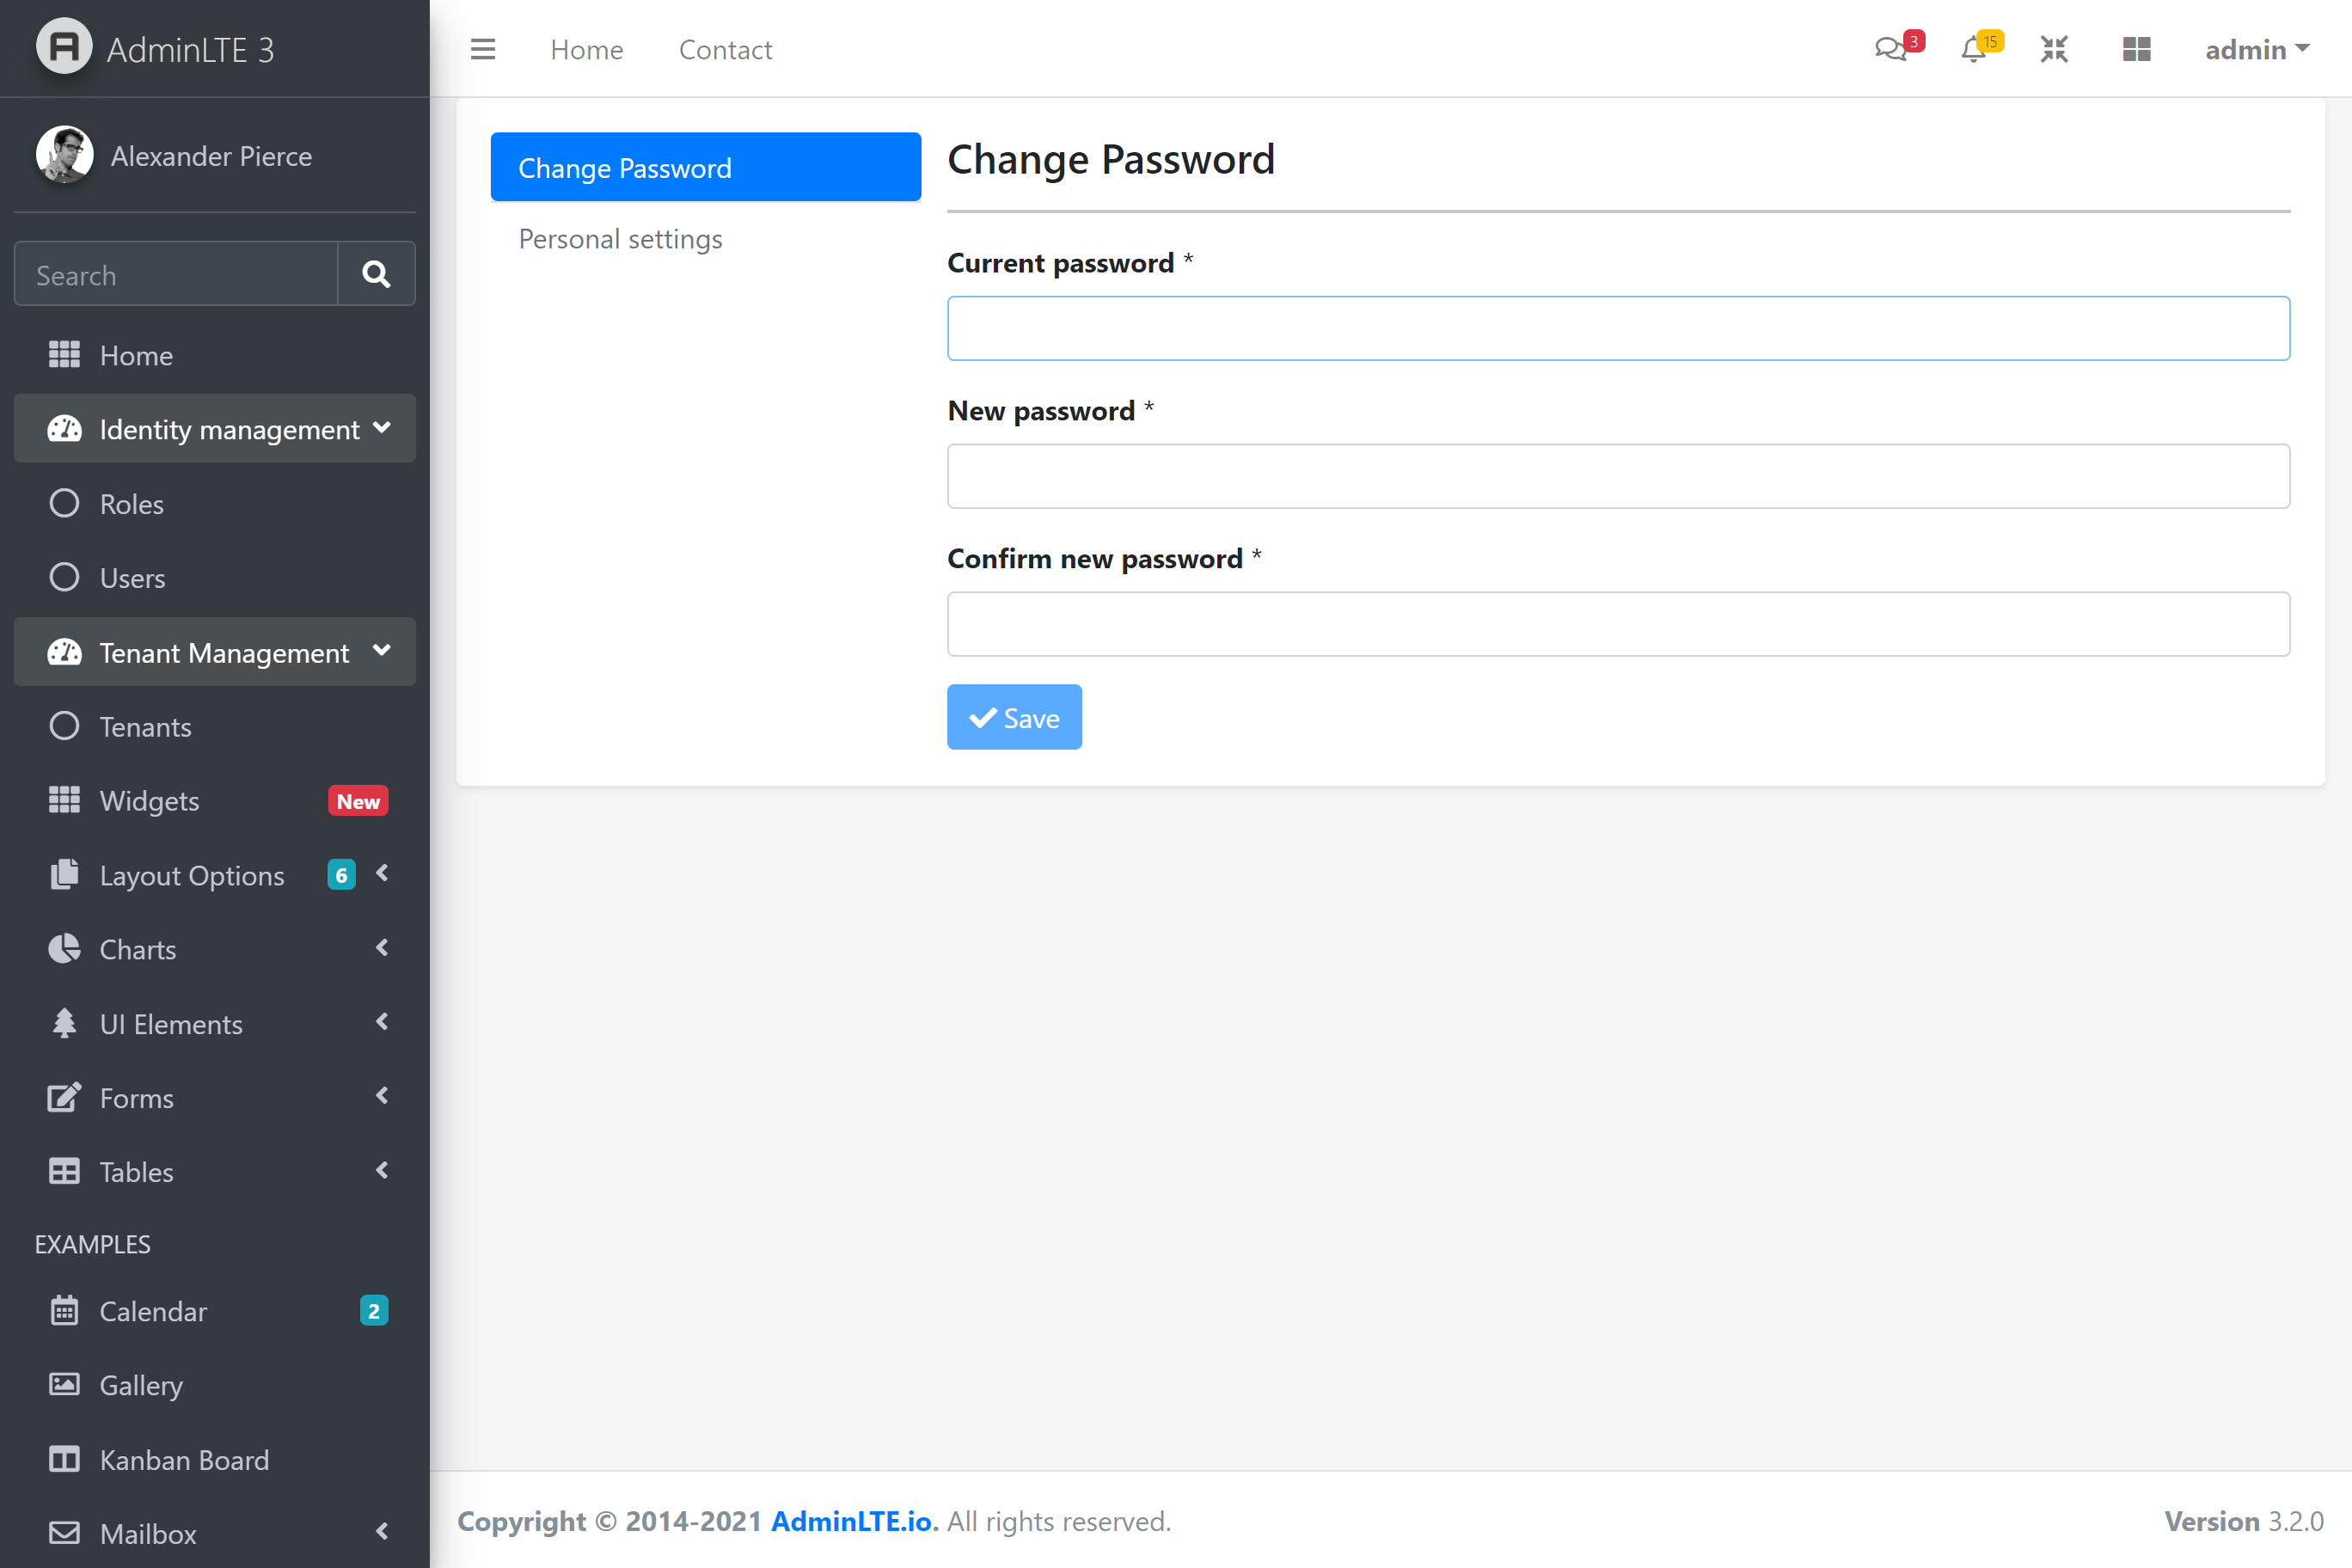Click Alexander Pierce's avatar image
This screenshot has width=2352, height=1568.
tap(64, 155)
